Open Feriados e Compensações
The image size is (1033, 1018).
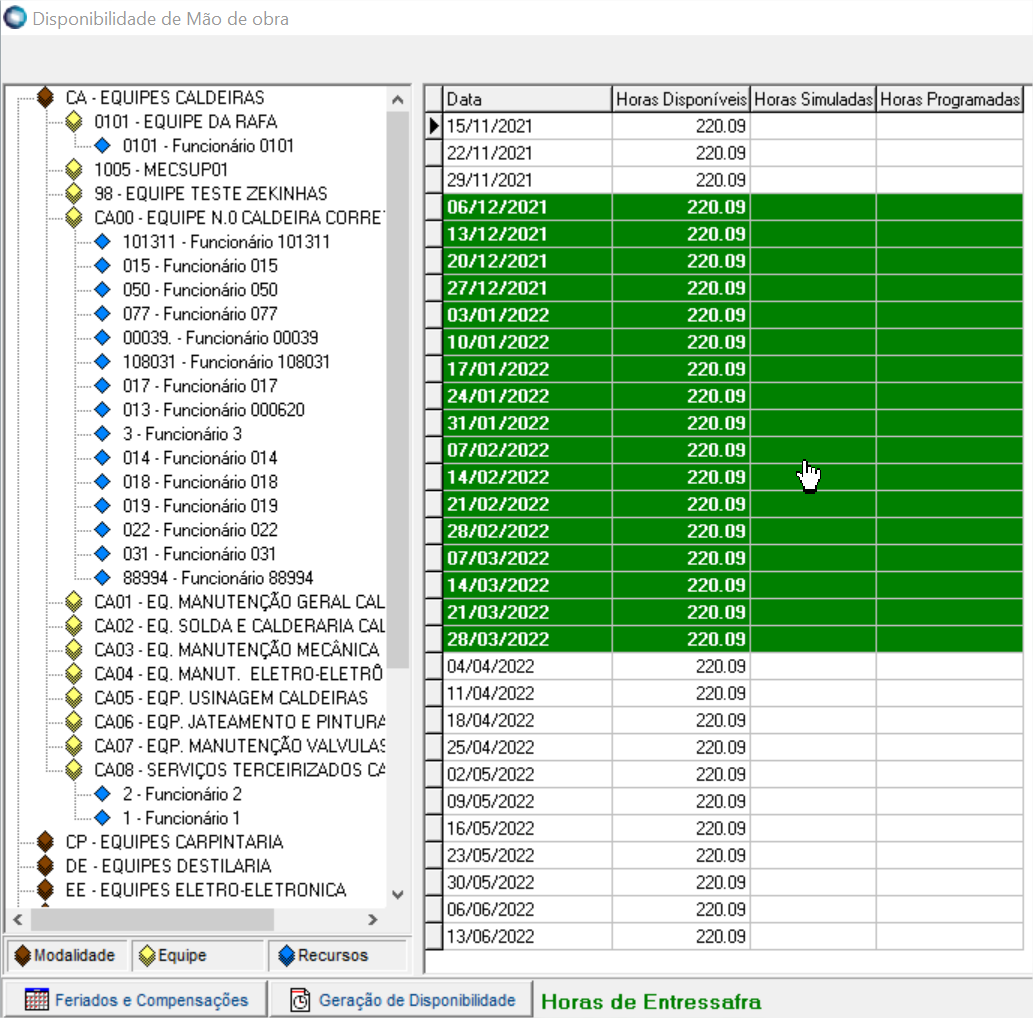click(136, 1000)
